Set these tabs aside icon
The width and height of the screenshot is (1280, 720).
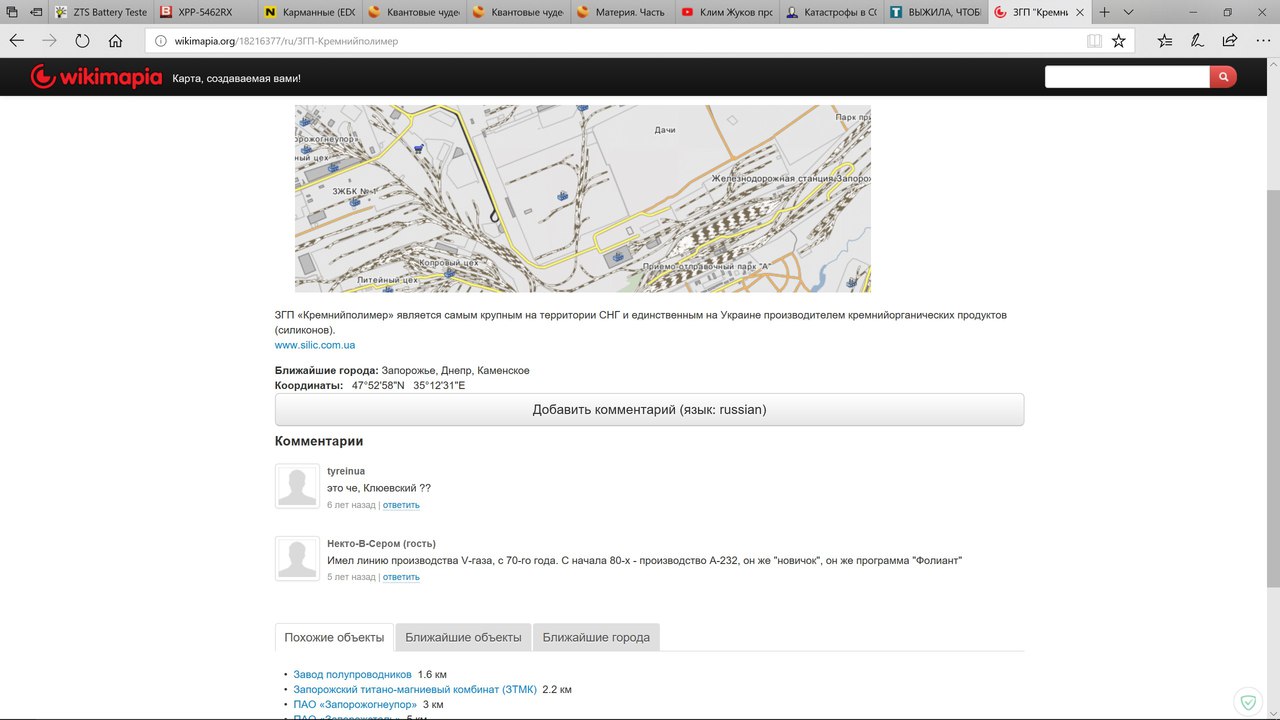pyautogui.click(x=36, y=13)
